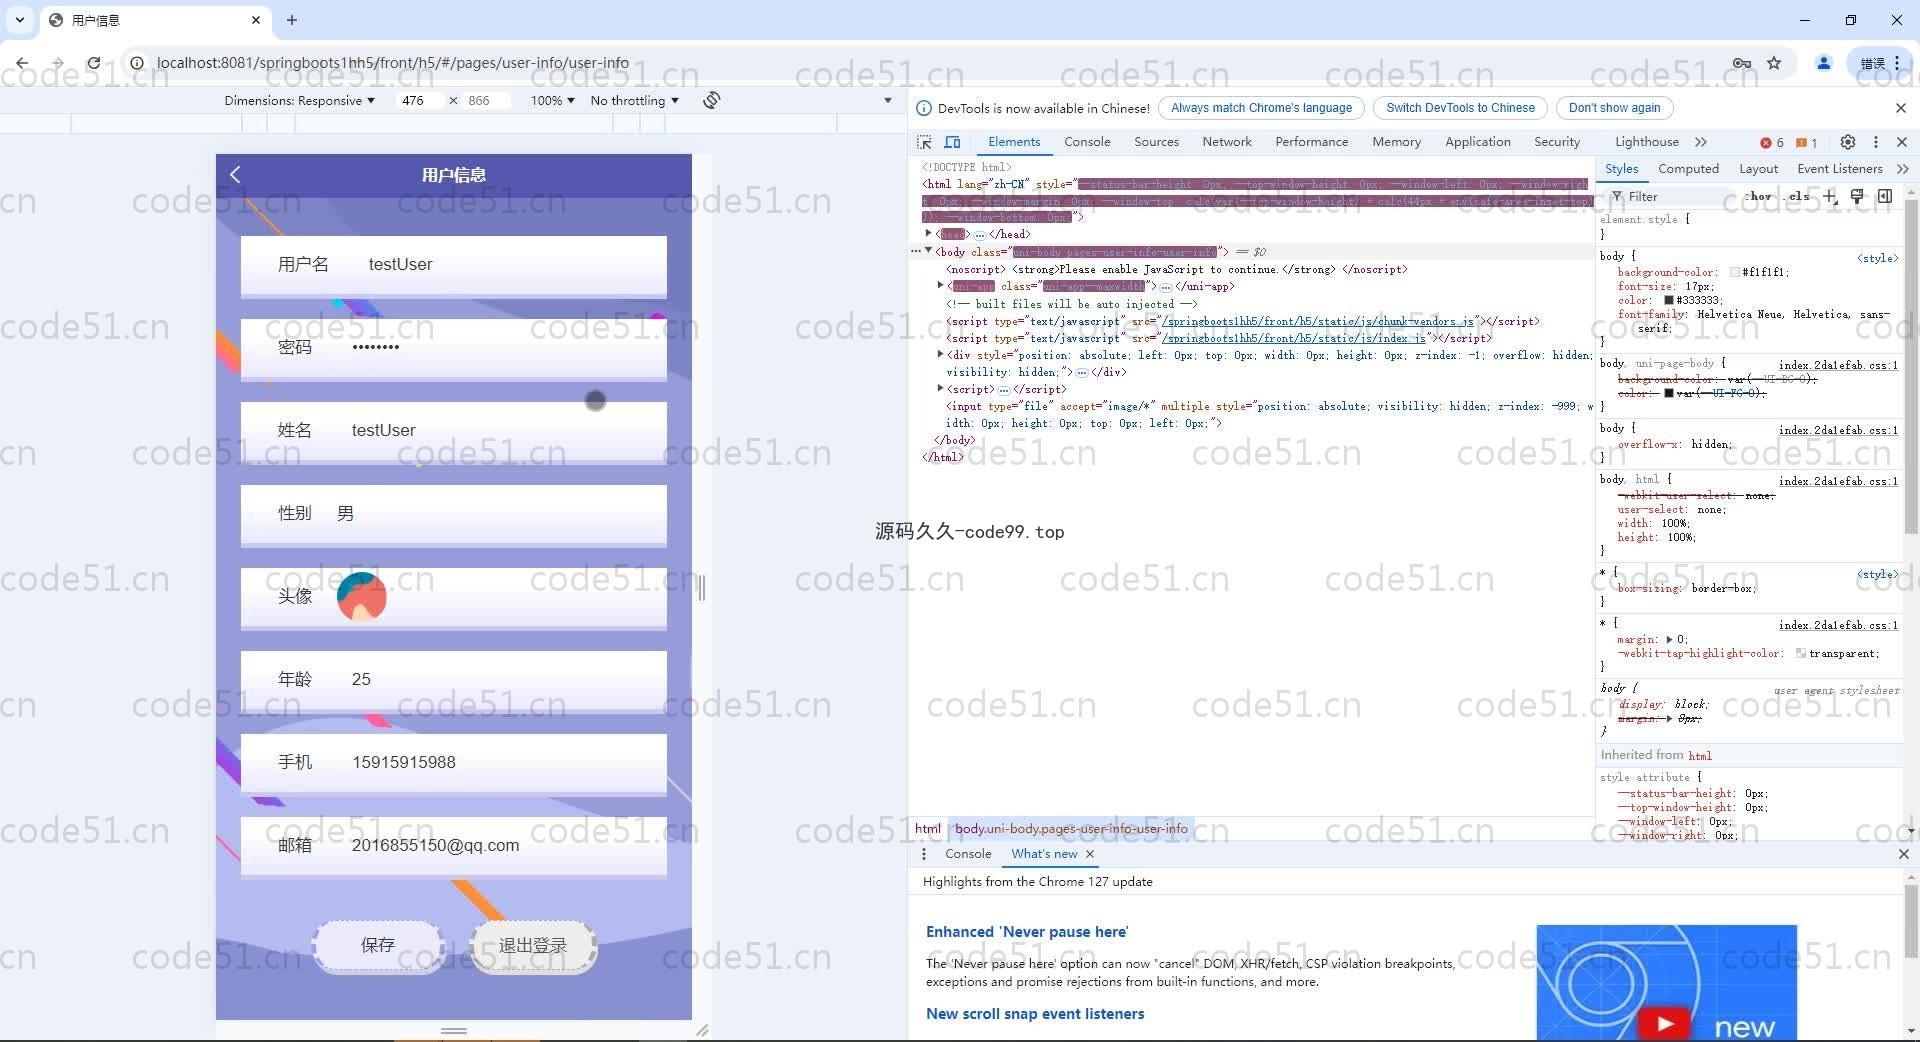Image resolution: width=1920 pixels, height=1042 pixels.
Task: Play the Chrome 127 new features video
Action: click(1665, 1023)
